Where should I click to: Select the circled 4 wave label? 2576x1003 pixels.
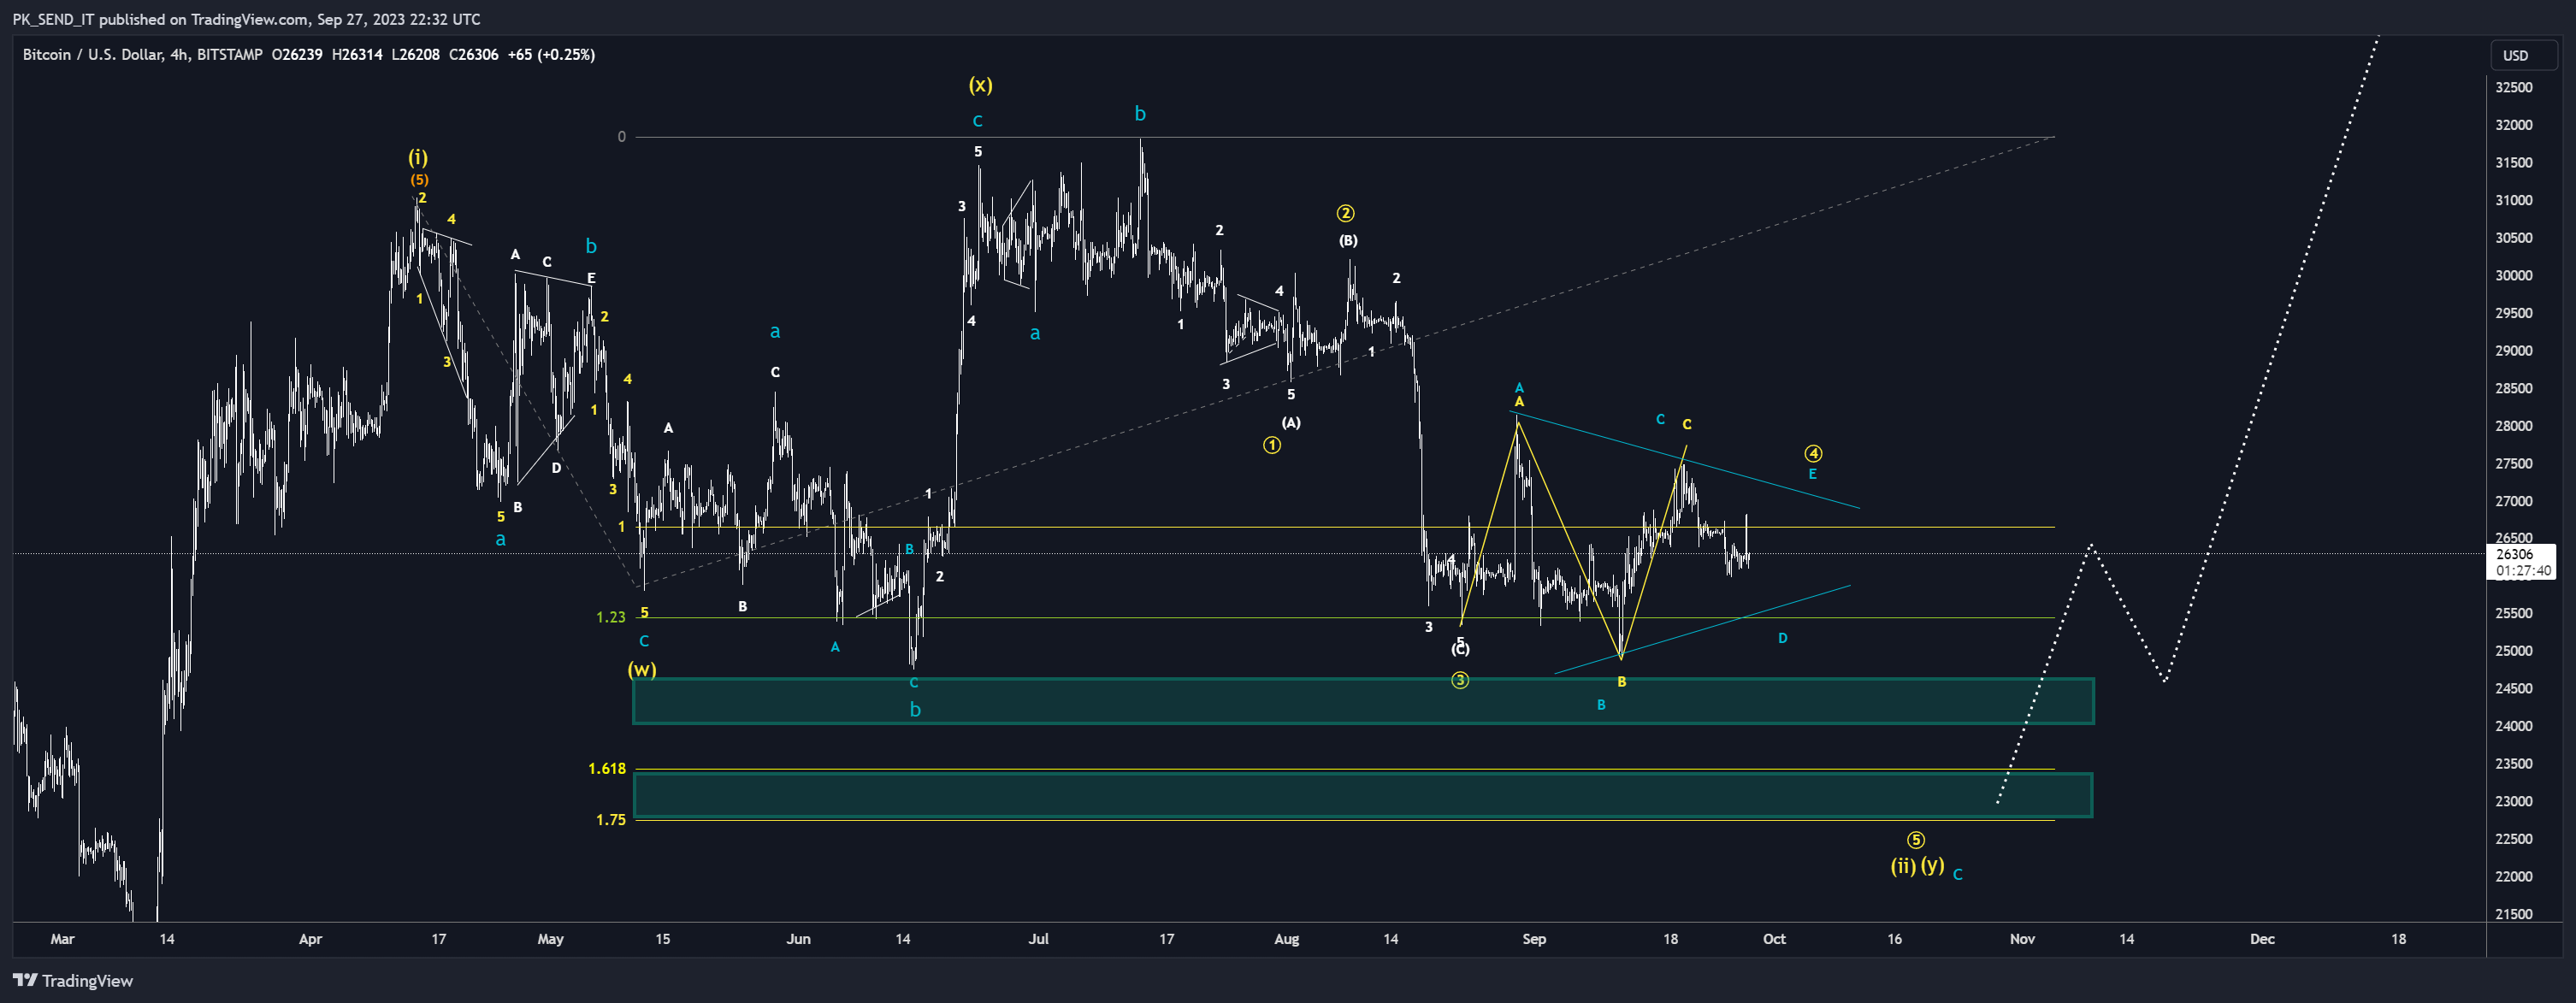(1813, 453)
